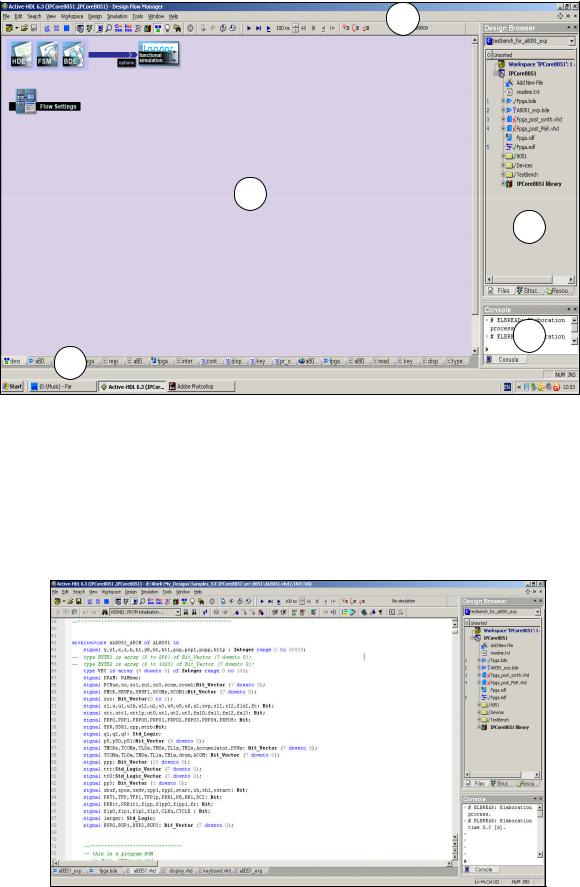Expand the TestBench folder in the top tree
The width and height of the screenshot is (580, 887).
(502, 174)
